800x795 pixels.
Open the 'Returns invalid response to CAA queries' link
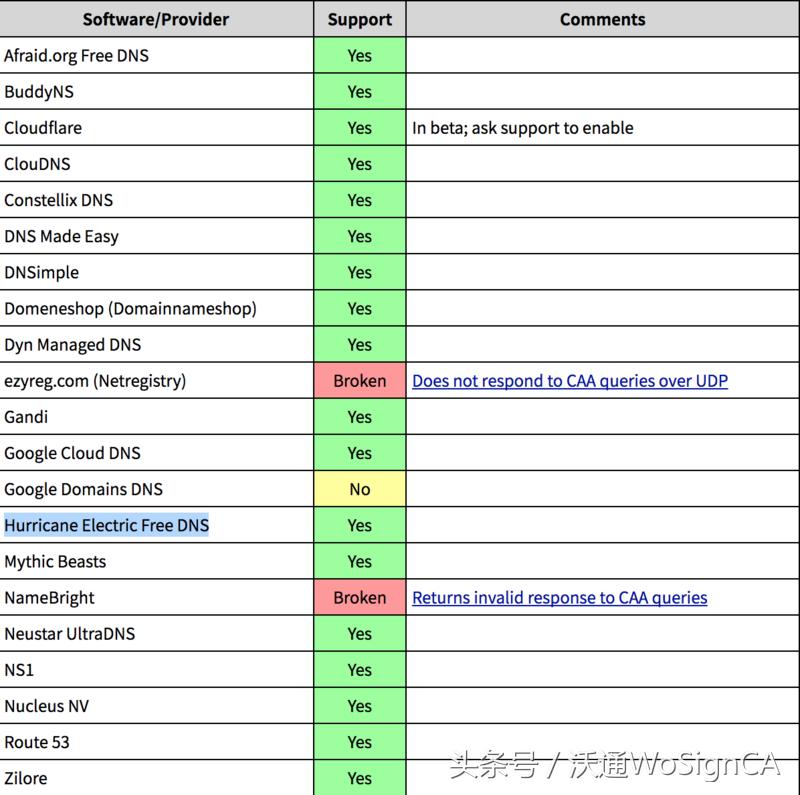(559, 598)
